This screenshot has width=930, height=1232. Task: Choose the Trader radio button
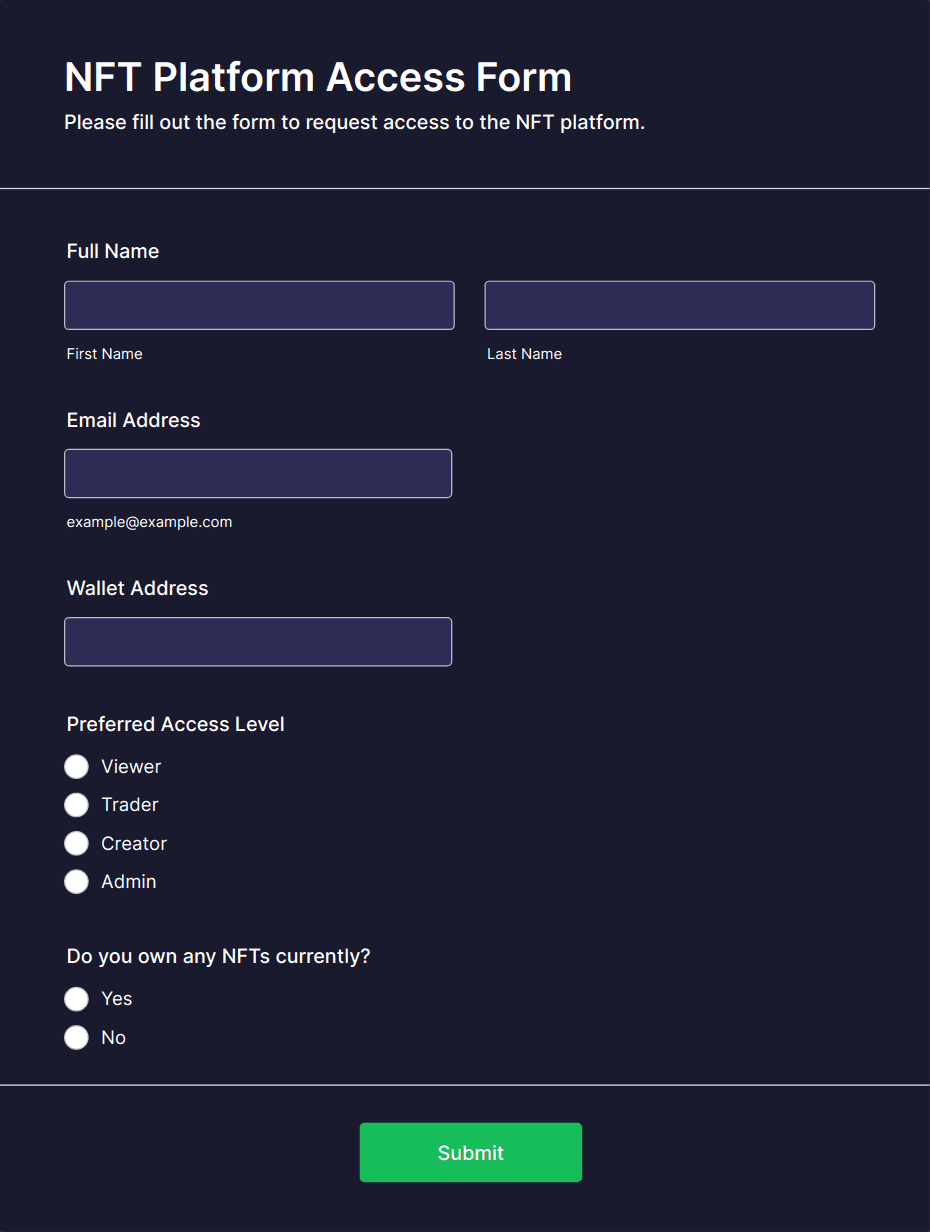click(x=77, y=805)
